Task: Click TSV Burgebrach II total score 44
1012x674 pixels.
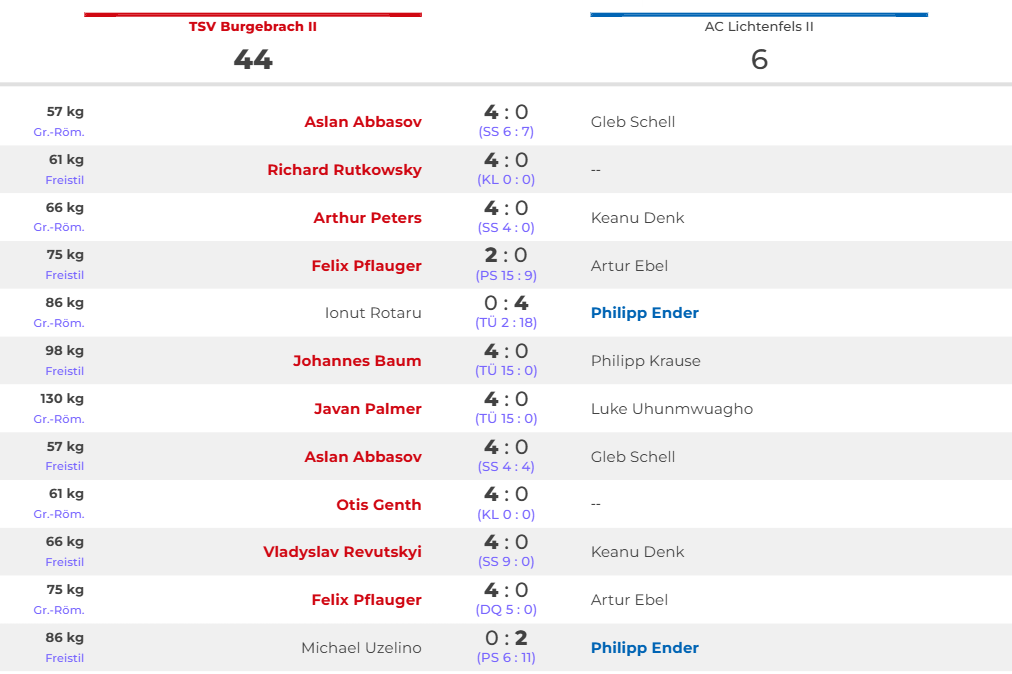Action: [252, 60]
